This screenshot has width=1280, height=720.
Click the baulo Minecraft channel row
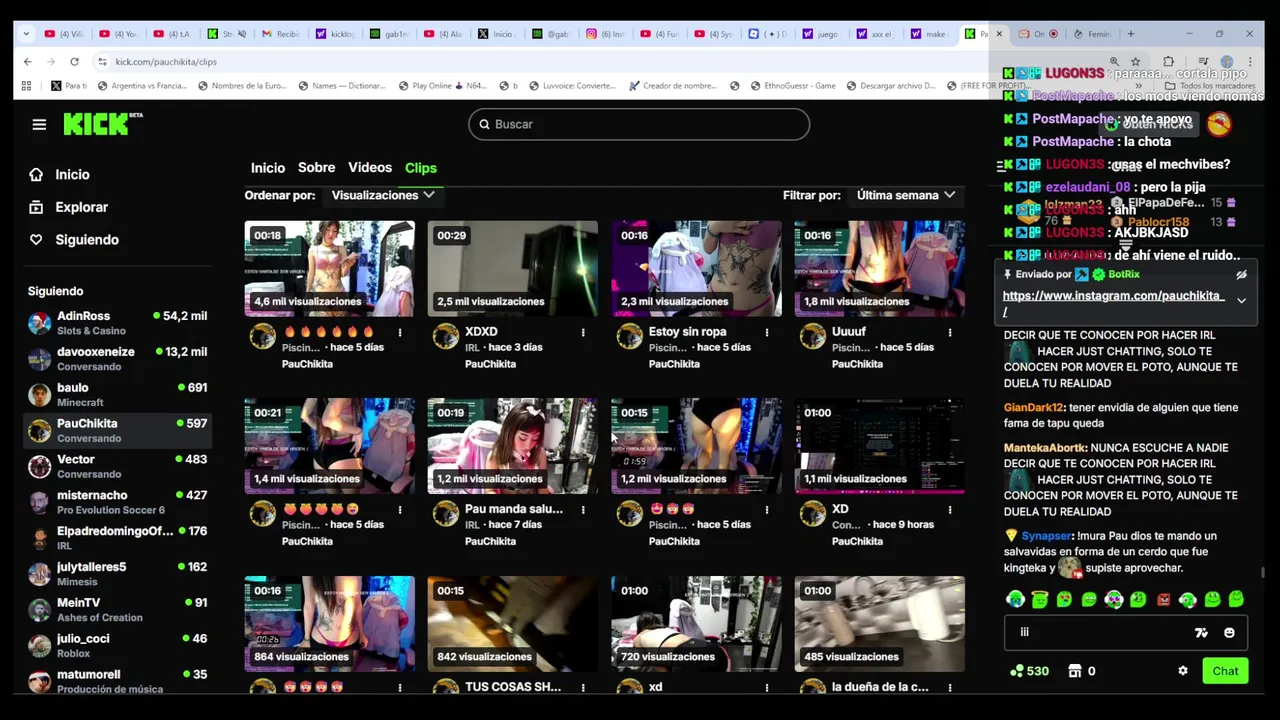tap(117, 394)
